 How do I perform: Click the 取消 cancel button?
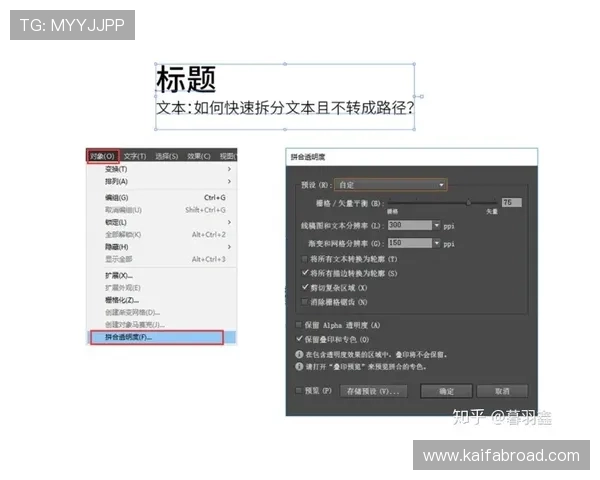click(x=502, y=391)
